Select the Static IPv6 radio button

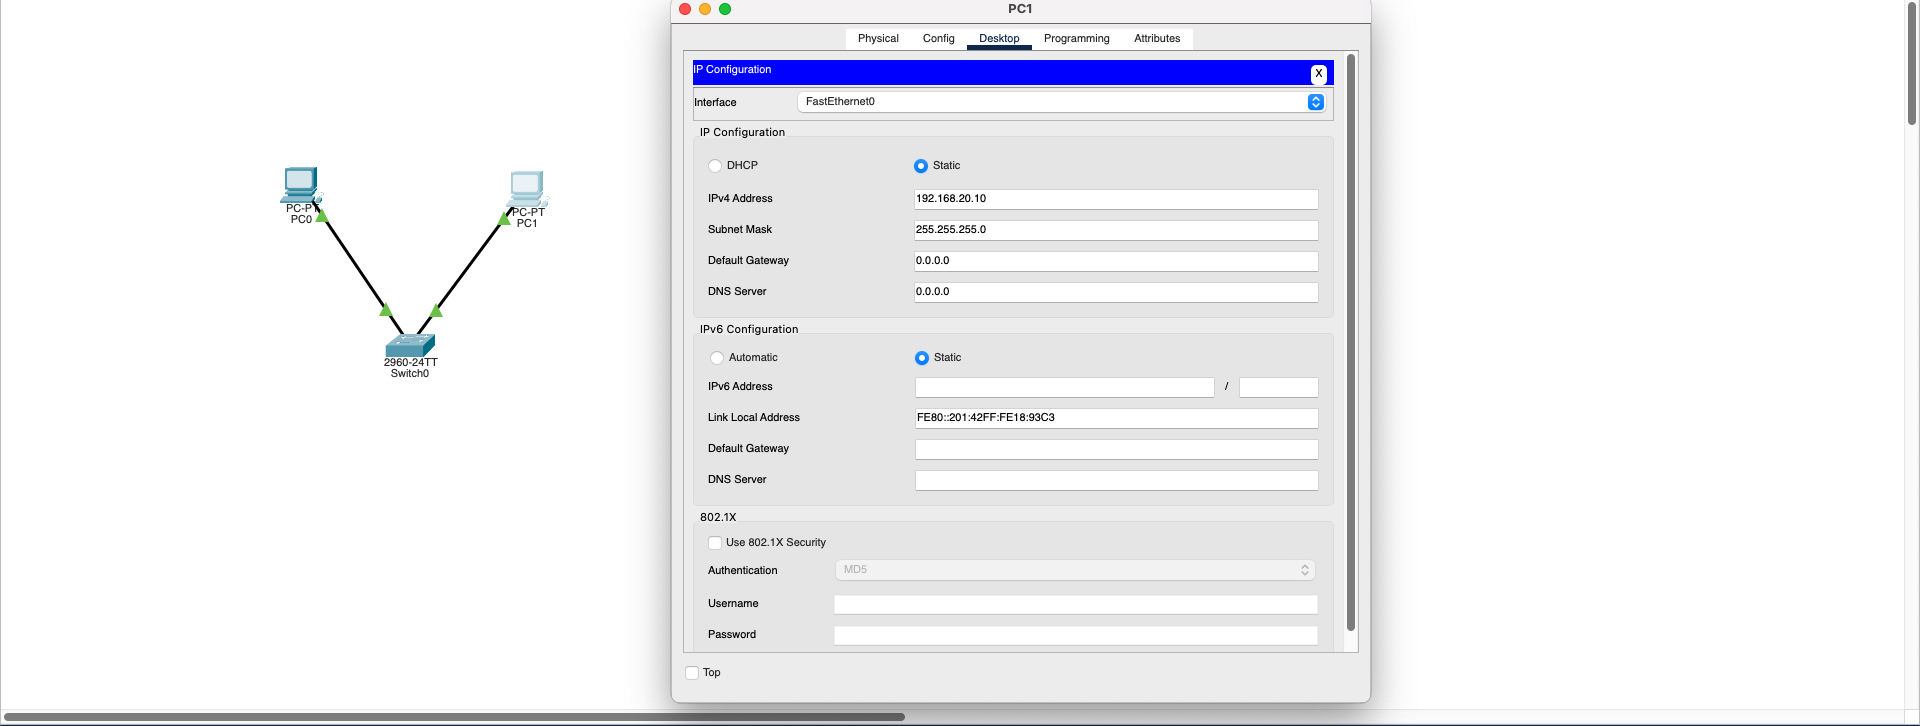(x=922, y=358)
